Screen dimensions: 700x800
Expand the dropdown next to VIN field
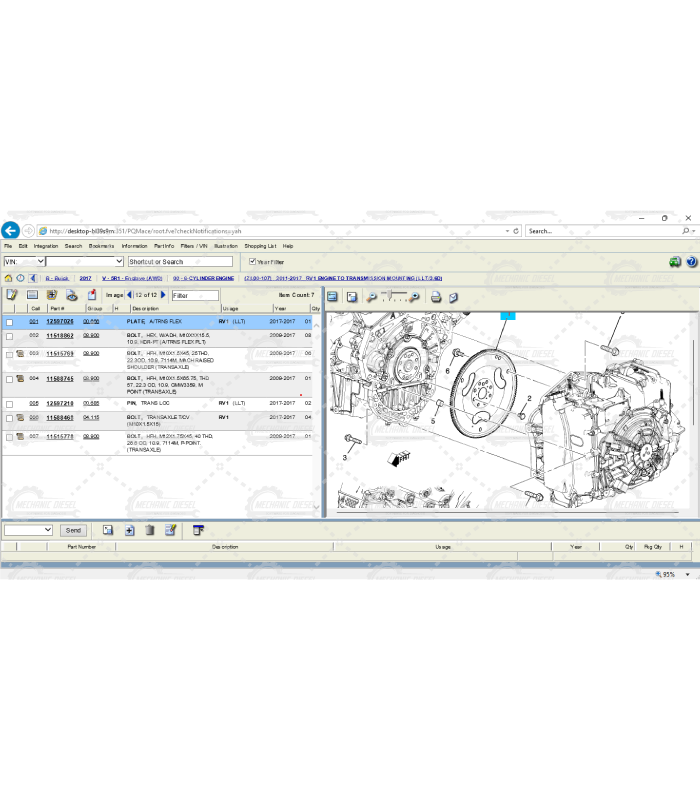119,262
